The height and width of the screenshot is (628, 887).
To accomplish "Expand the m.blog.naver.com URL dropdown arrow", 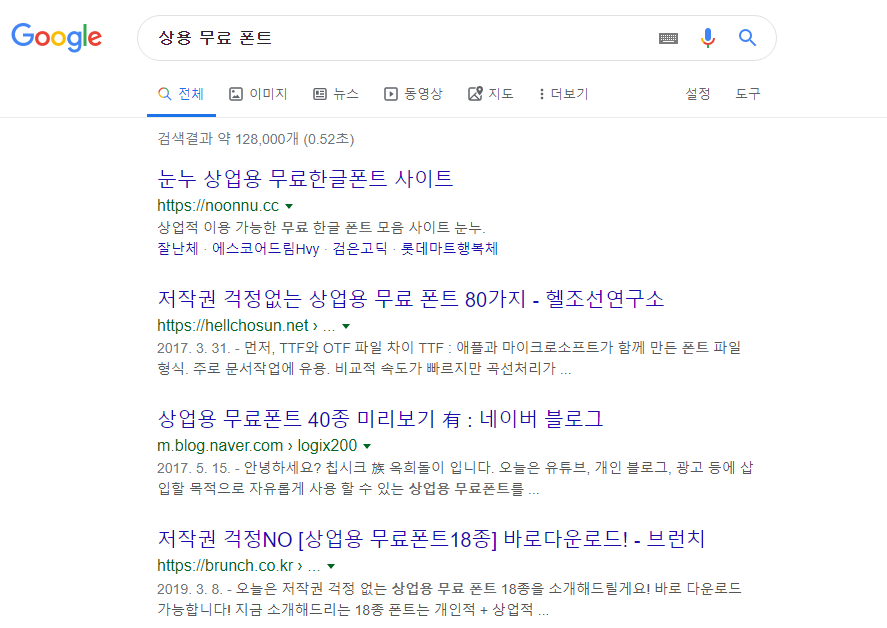I will (x=367, y=446).
